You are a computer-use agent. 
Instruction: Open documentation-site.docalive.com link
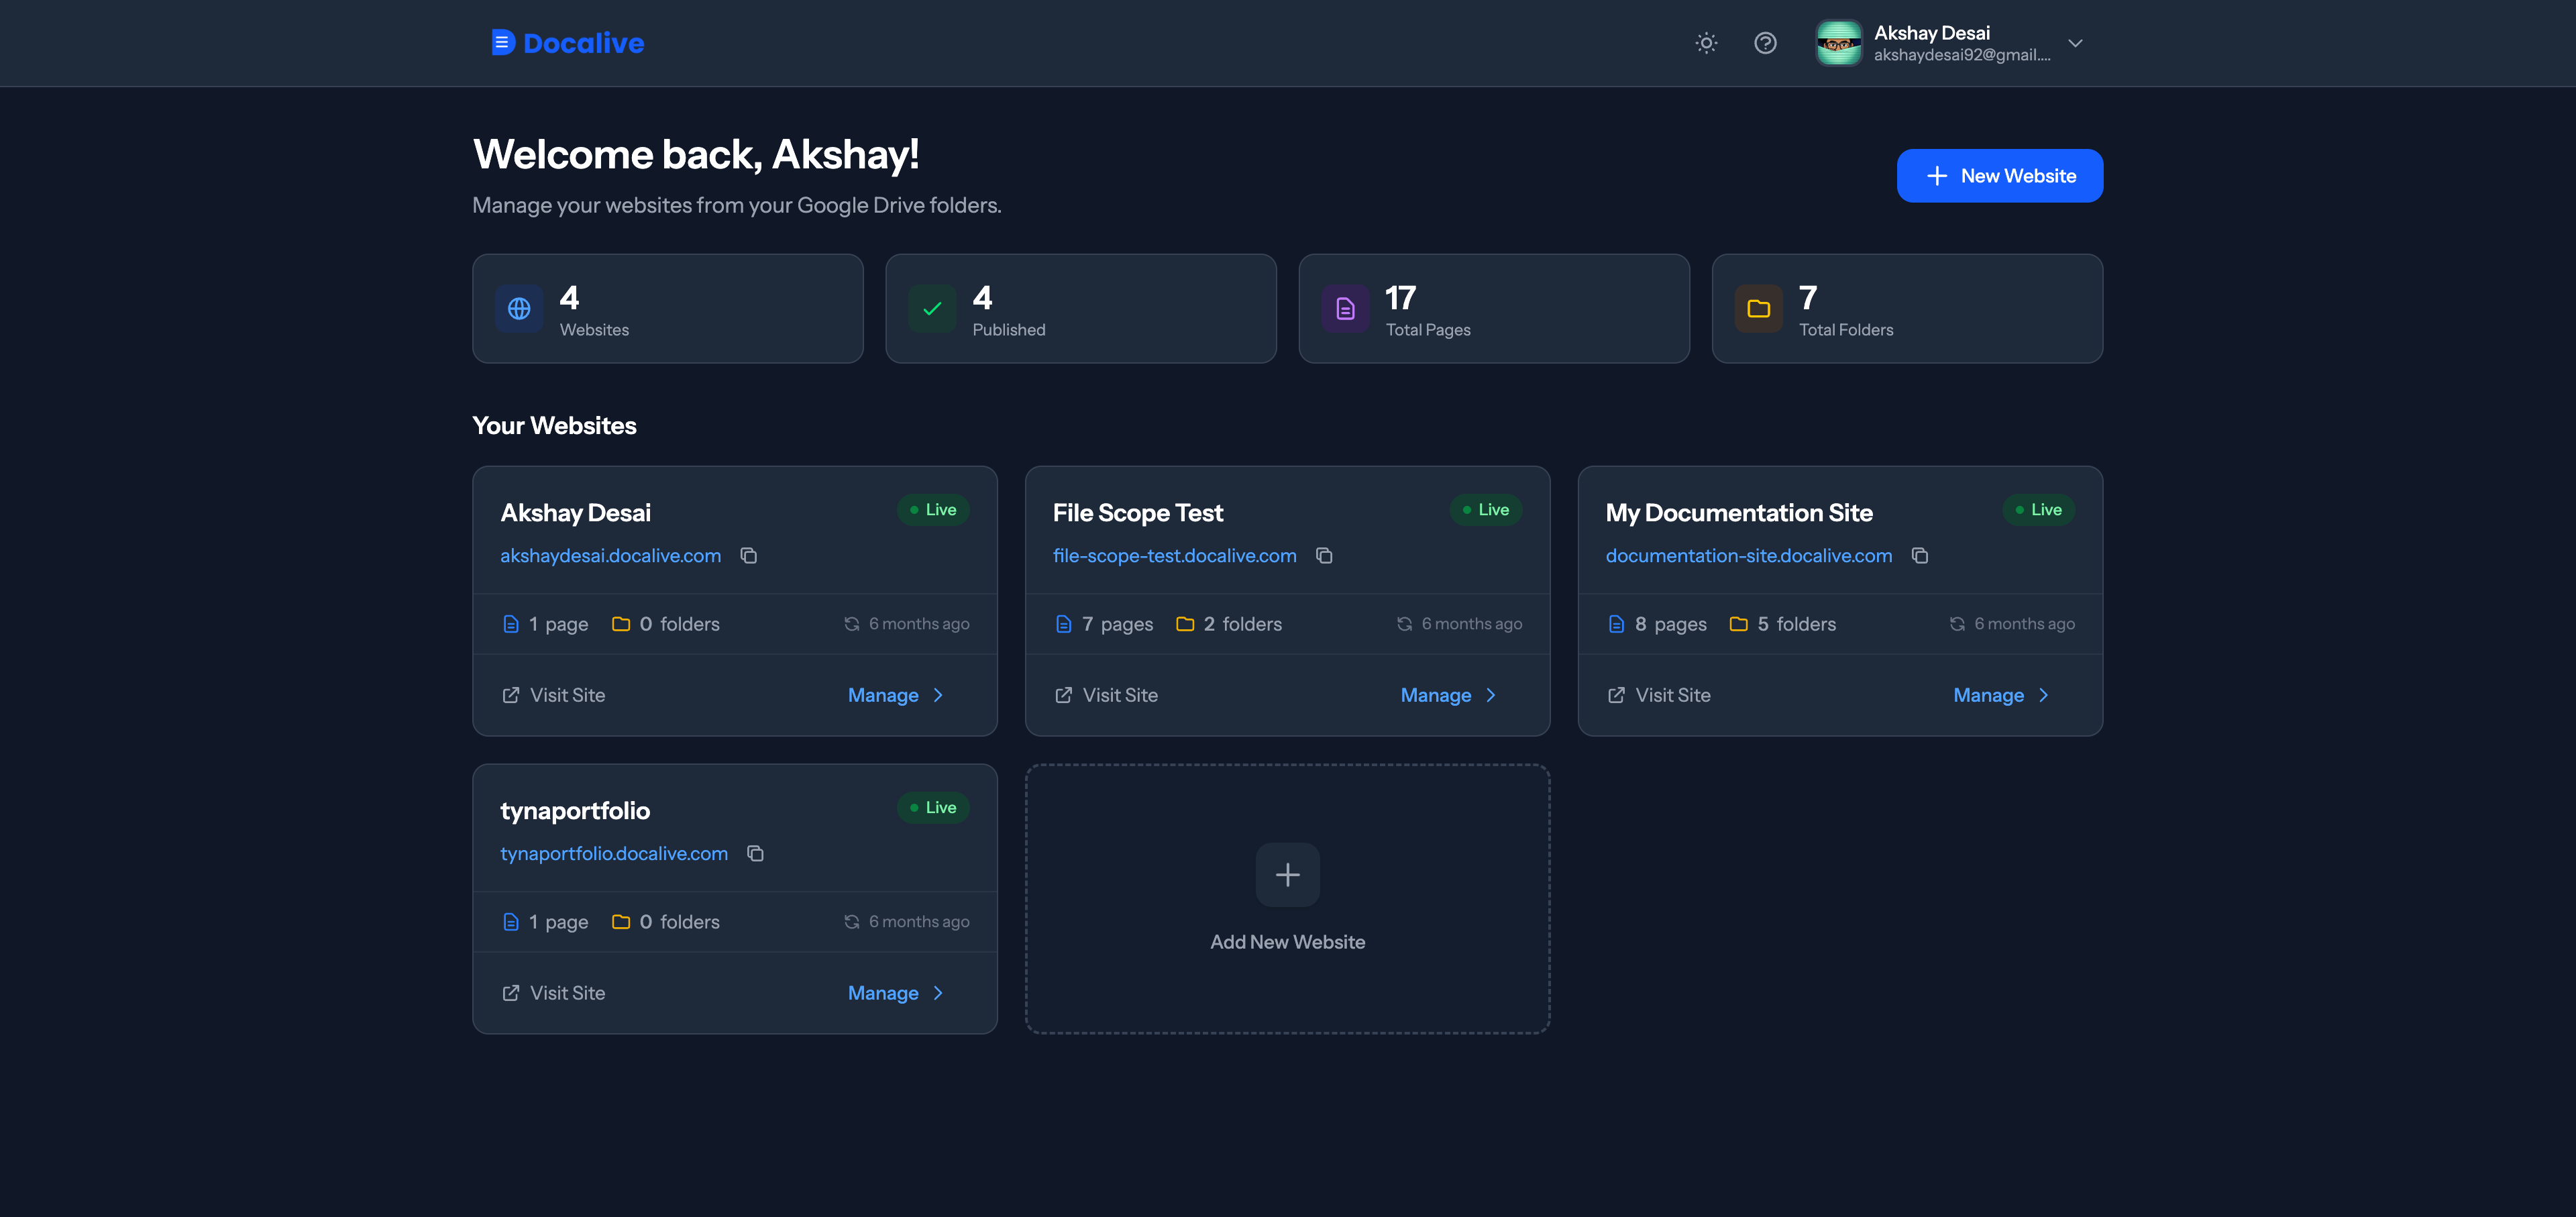tap(1748, 556)
